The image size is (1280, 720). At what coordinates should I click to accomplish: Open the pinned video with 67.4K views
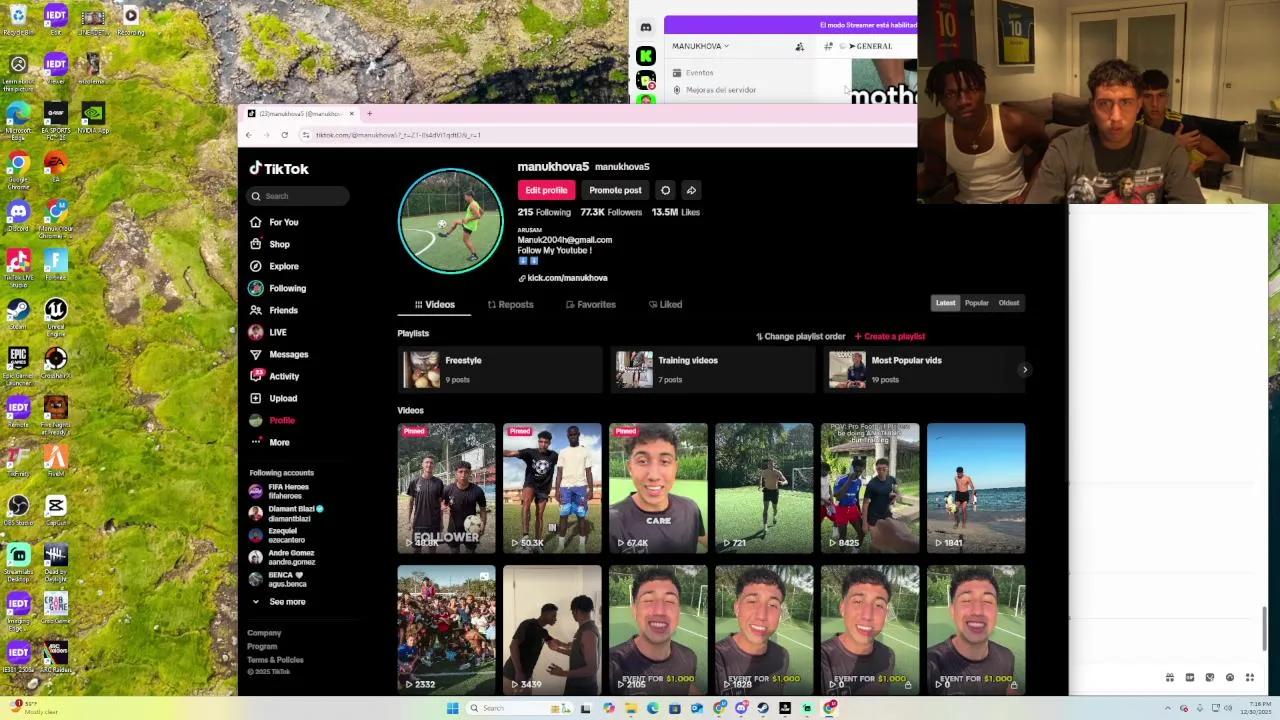(658, 488)
